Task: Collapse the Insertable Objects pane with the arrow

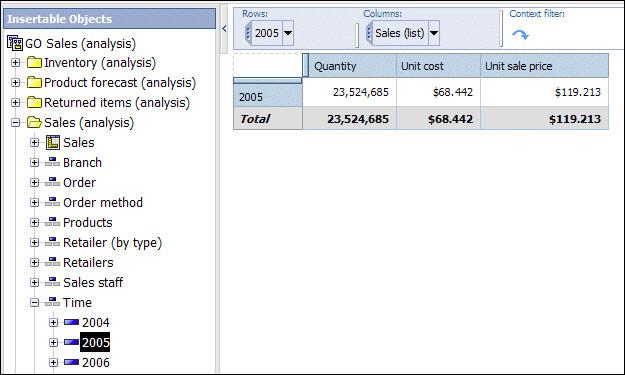Action: click(224, 28)
